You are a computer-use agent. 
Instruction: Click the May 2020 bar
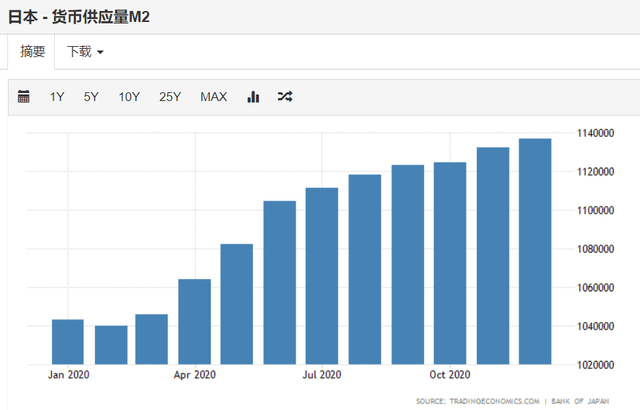[237, 304]
